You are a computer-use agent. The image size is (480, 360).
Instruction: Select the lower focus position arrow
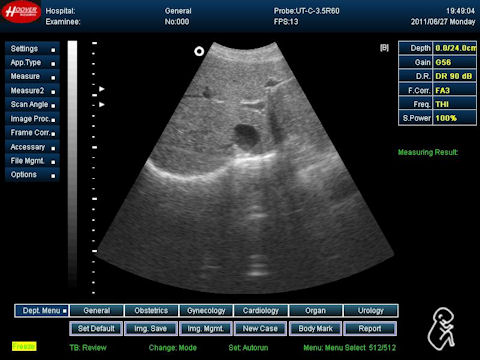pos(102,105)
